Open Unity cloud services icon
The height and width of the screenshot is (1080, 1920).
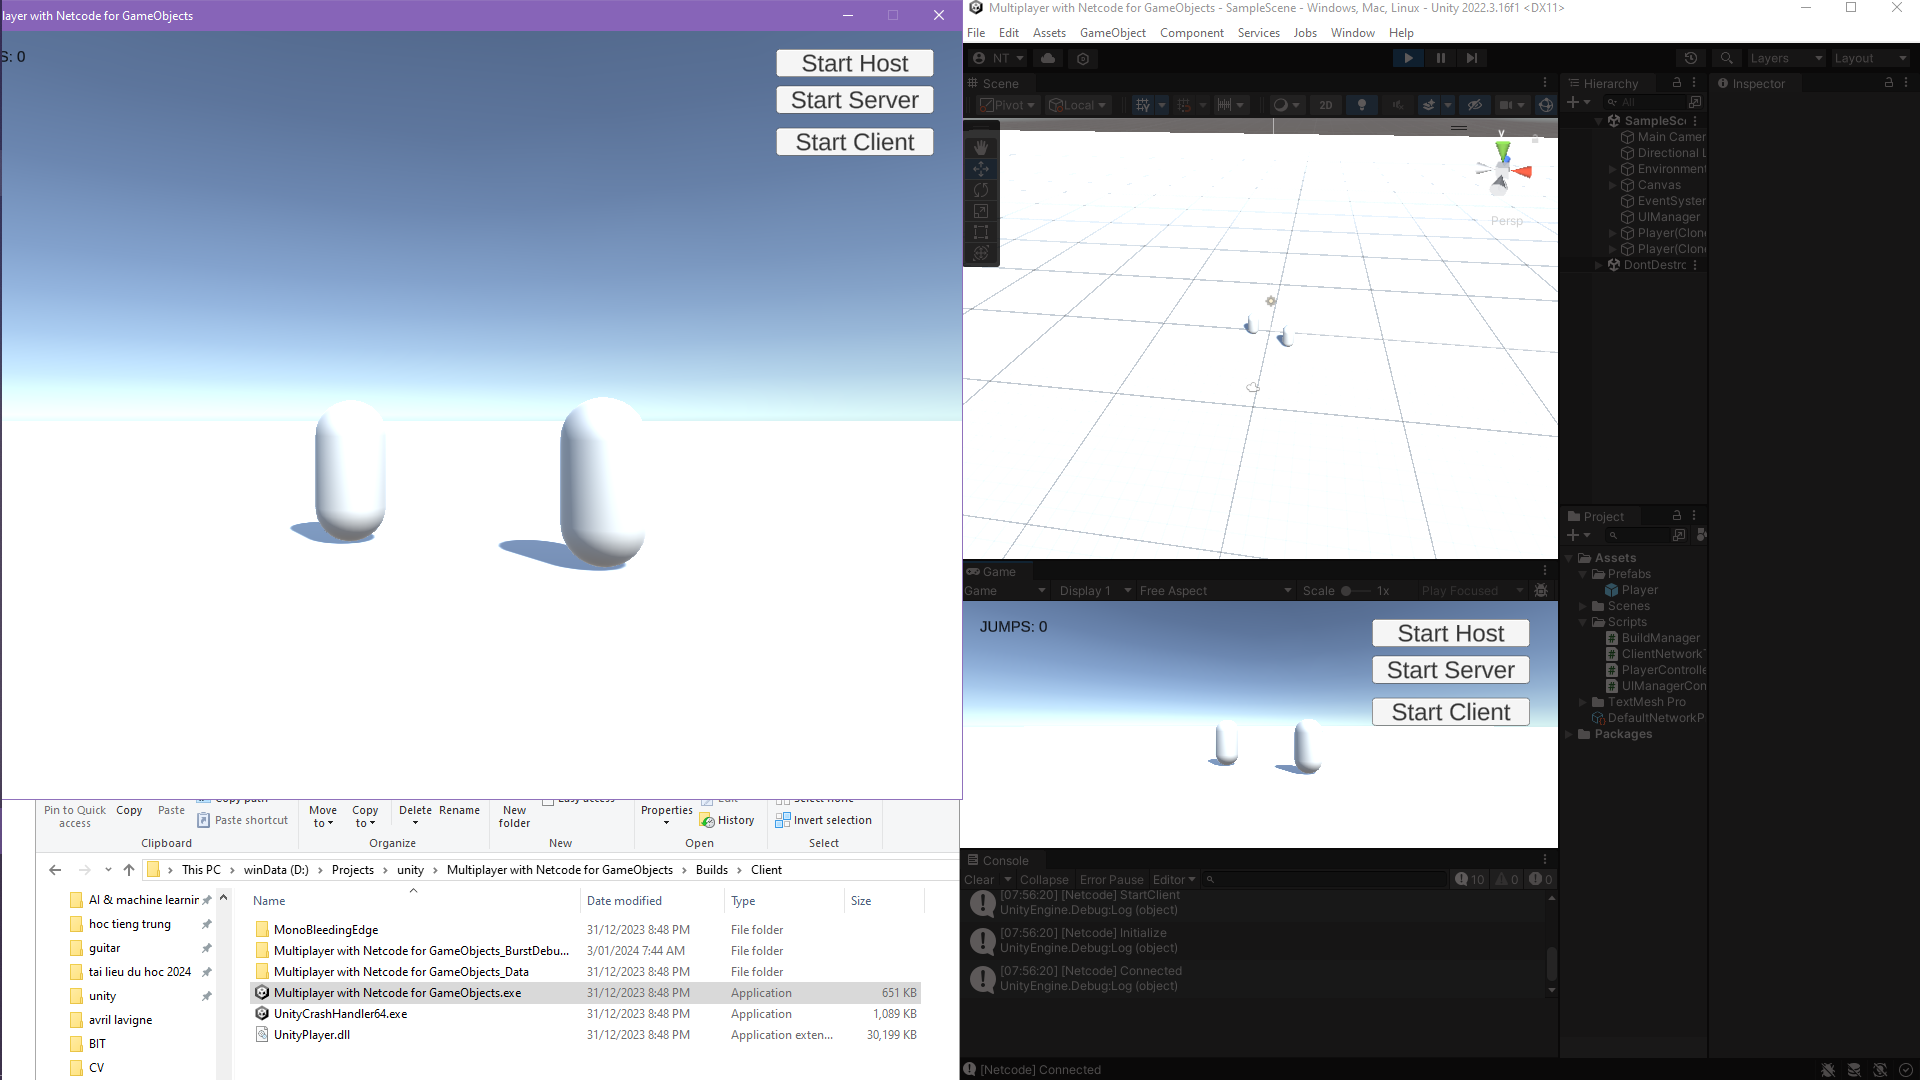point(1048,58)
